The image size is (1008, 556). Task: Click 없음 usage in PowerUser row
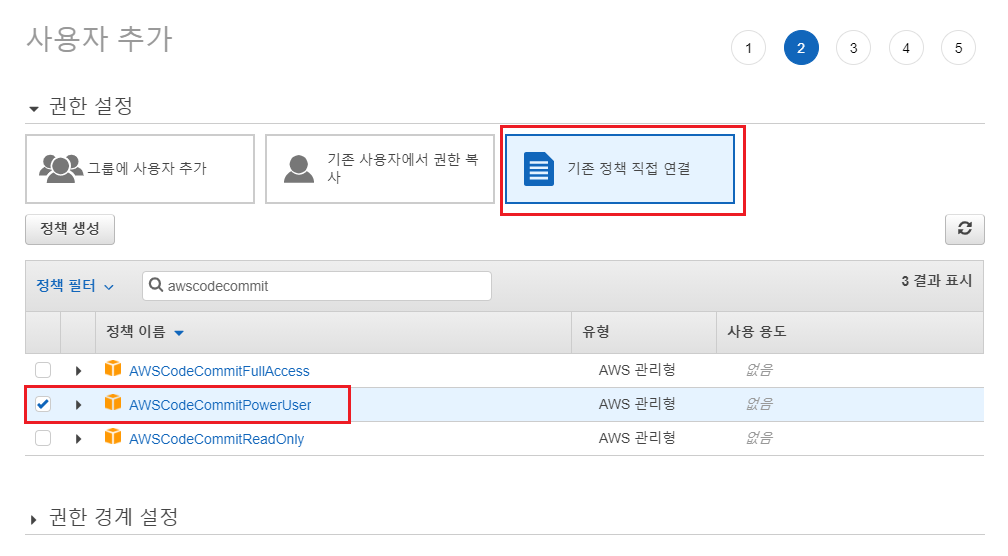759,404
